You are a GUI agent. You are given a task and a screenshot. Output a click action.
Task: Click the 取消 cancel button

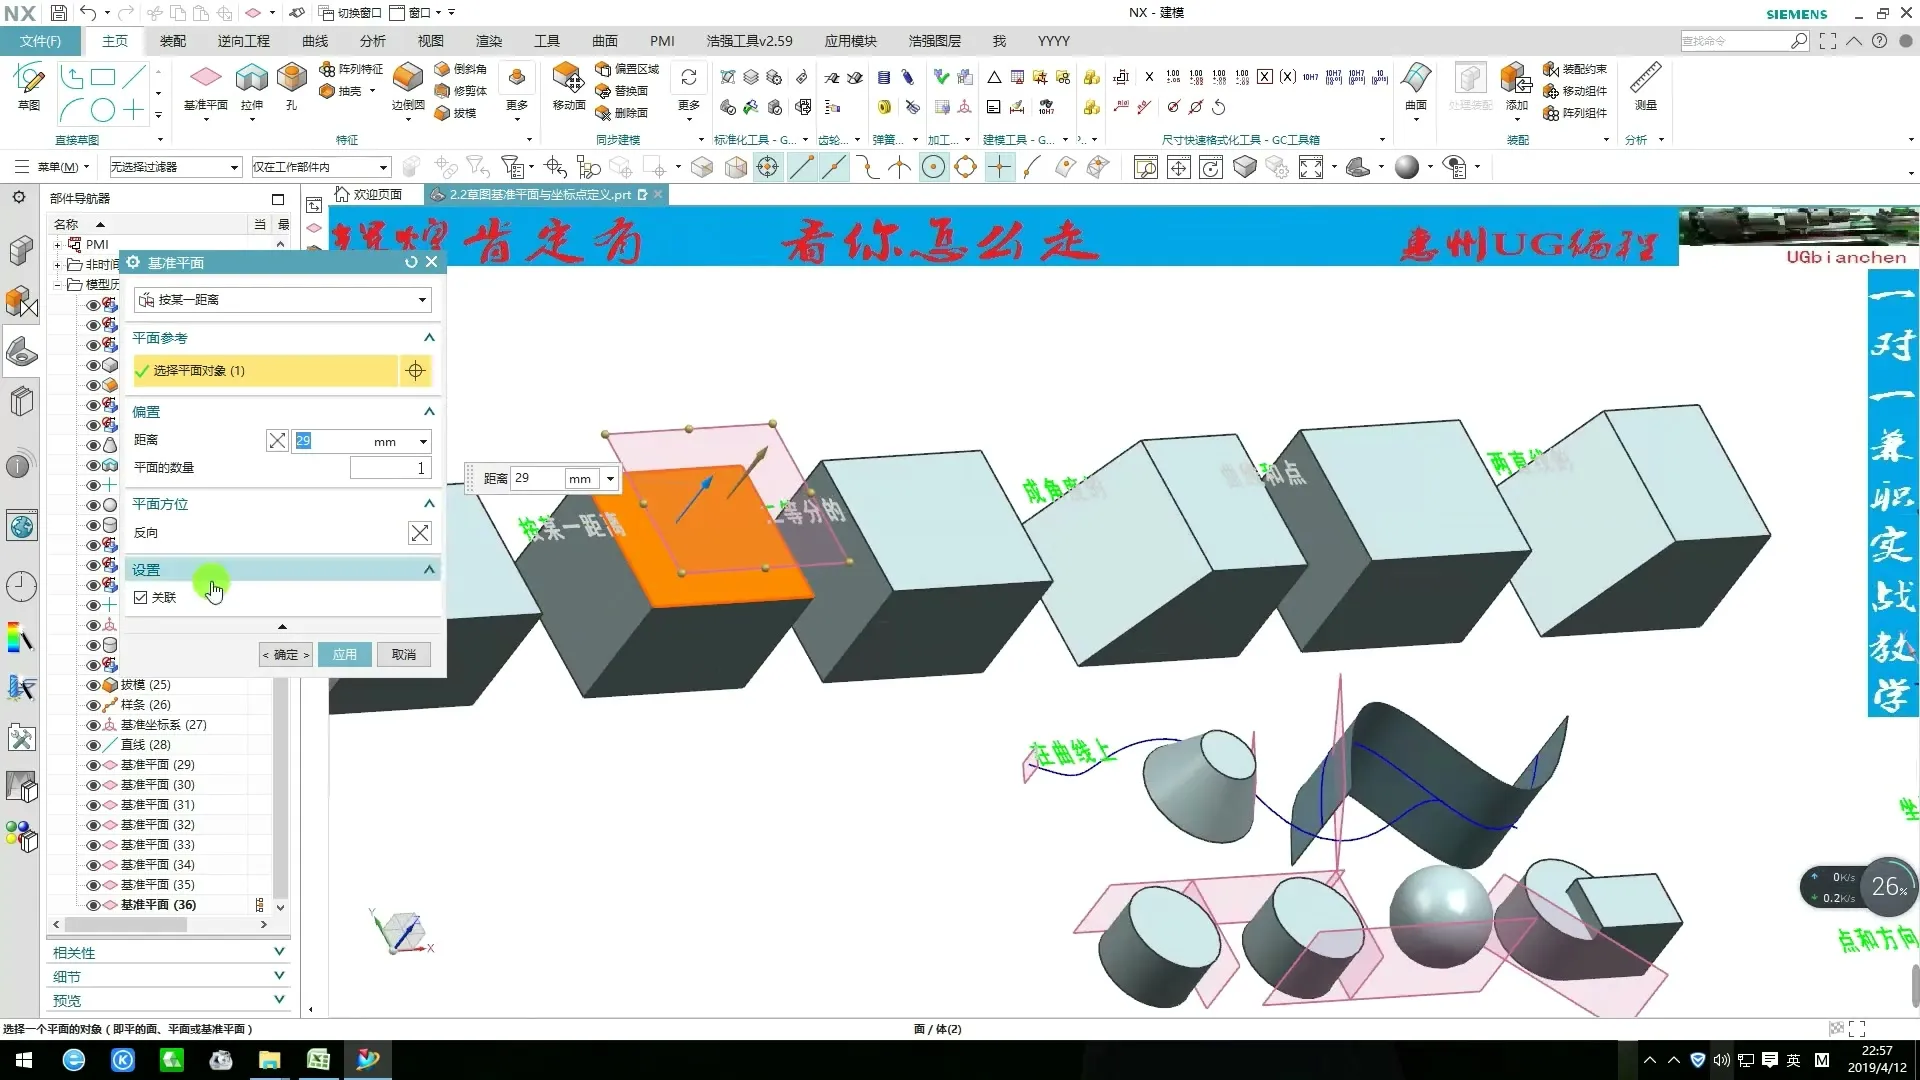404,655
